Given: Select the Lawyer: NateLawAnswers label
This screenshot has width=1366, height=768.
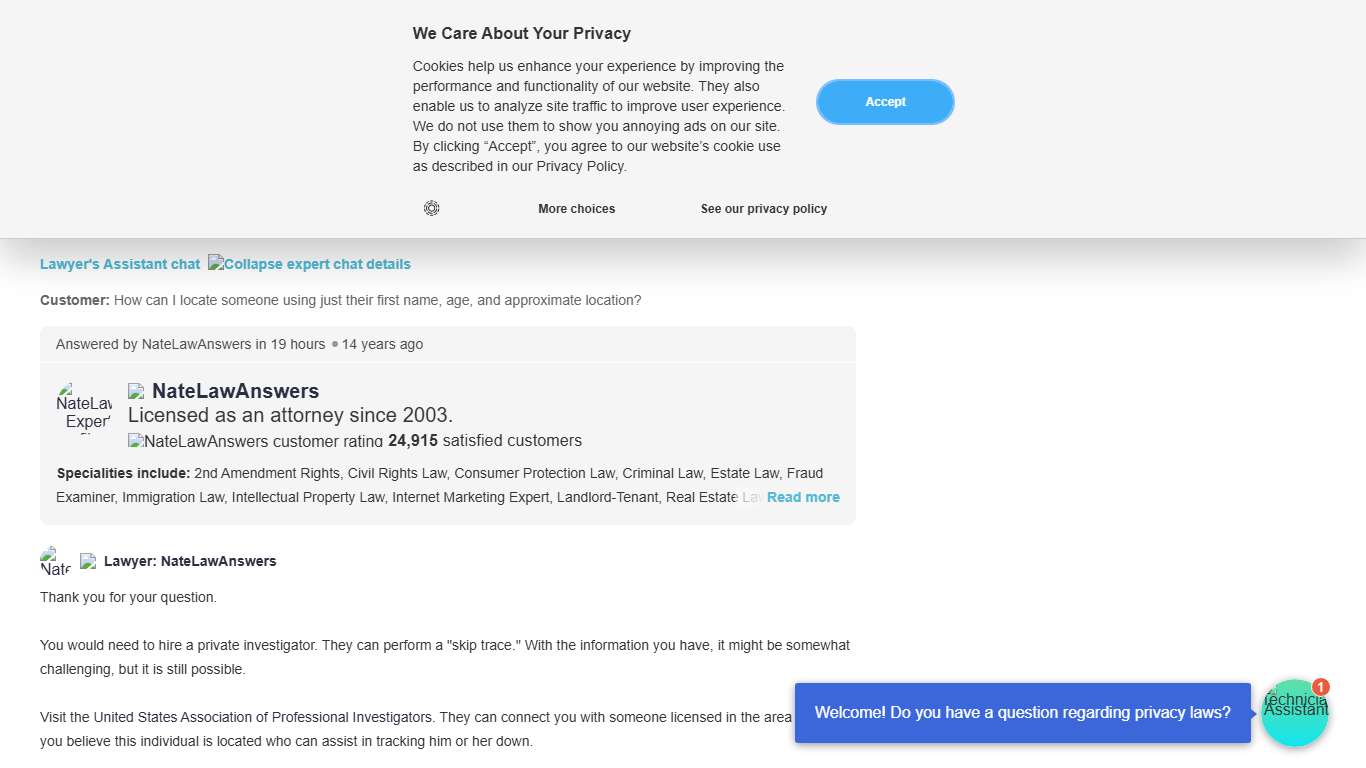Looking at the screenshot, I should [x=190, y=561].
